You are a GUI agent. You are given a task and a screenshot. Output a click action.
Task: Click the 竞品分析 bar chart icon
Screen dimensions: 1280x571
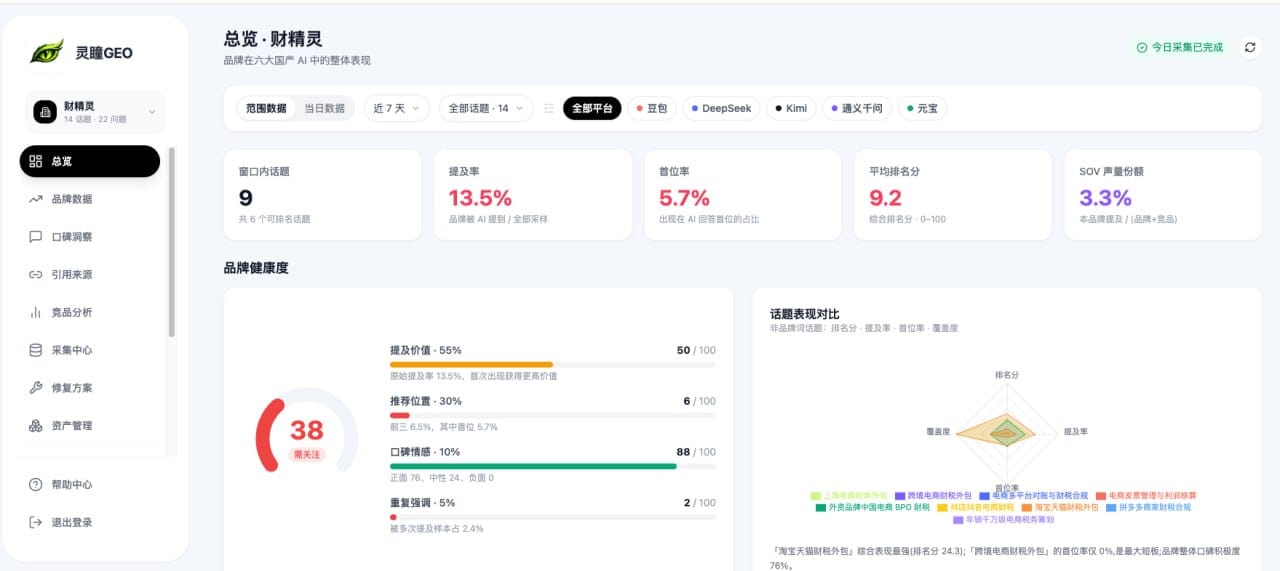point(36,312)
